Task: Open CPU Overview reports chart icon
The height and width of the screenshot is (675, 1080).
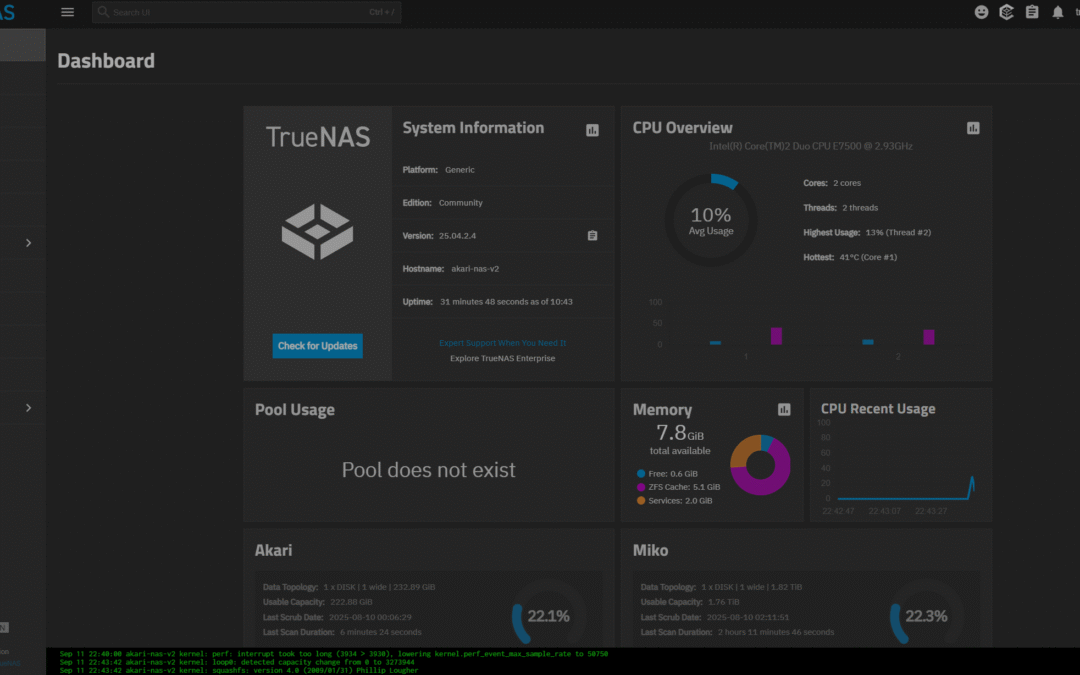Action: click(x=973, y=128)
